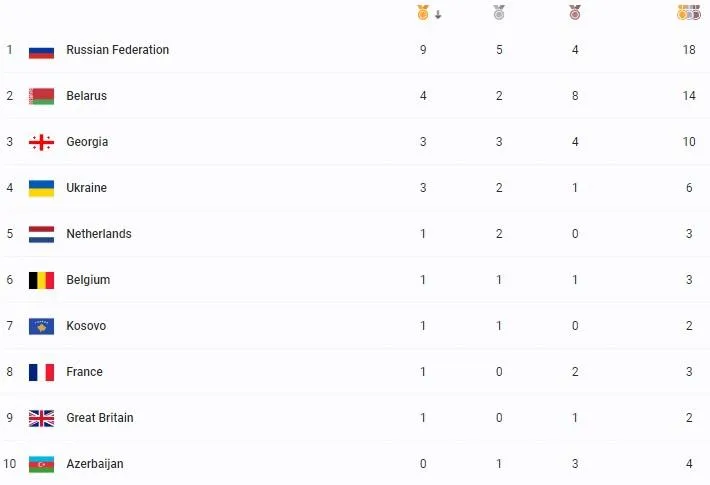Image resolution: width=710 pixels, height=485 pixels.
Task: Click the Great Britain flag icon
Action: (41, 418)
